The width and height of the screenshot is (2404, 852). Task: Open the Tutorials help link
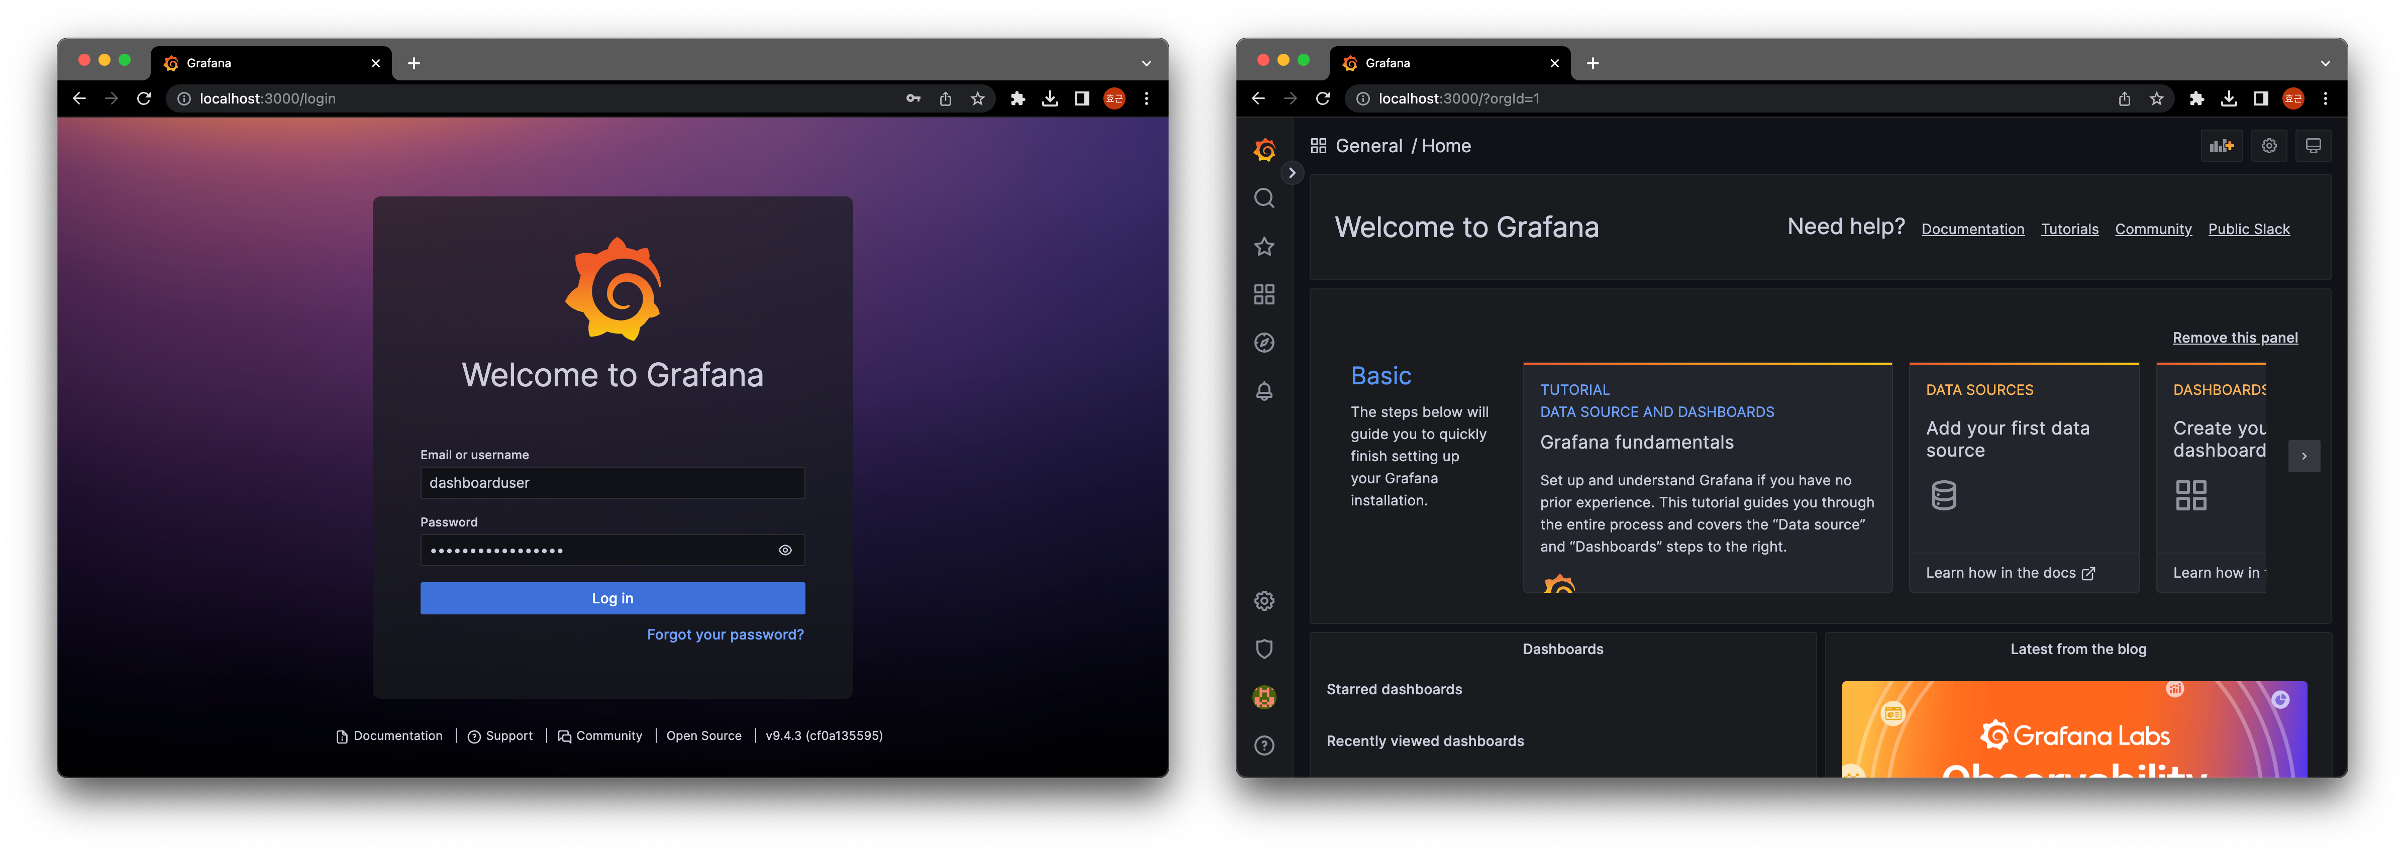(2069, 229)
